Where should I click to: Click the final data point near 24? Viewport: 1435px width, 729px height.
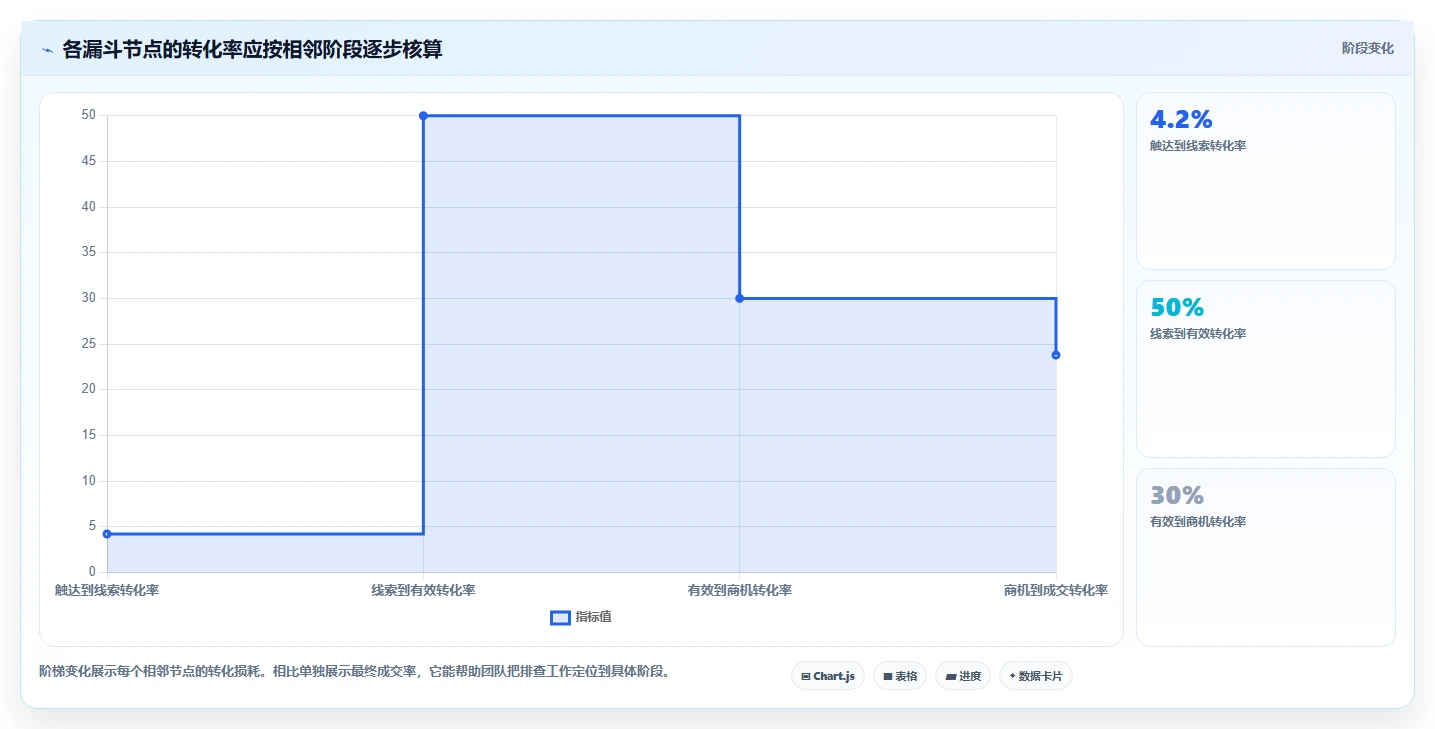click(1056, 355)
